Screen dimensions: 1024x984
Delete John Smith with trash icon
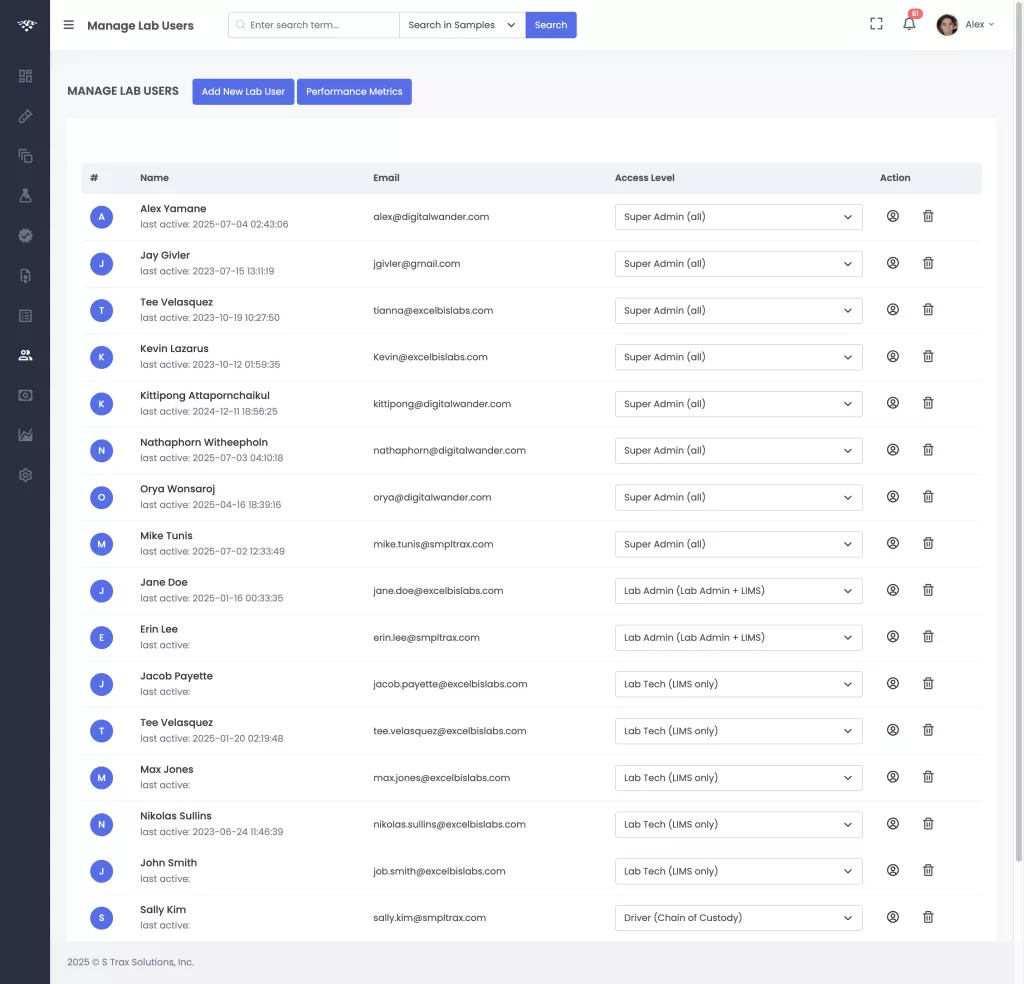[928, 870]
